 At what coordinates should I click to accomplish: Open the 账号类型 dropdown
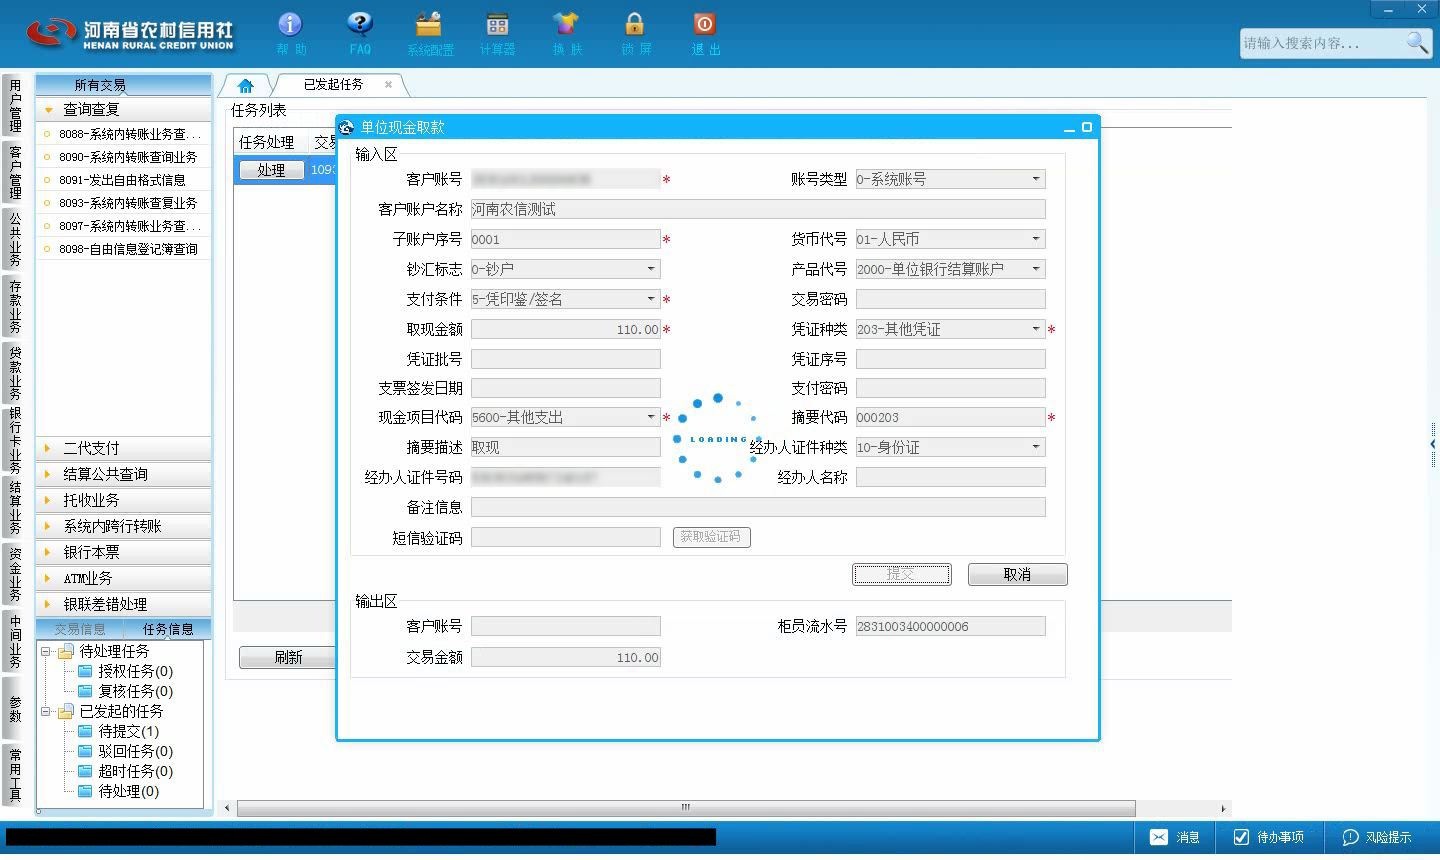(x=1036, y=179)
